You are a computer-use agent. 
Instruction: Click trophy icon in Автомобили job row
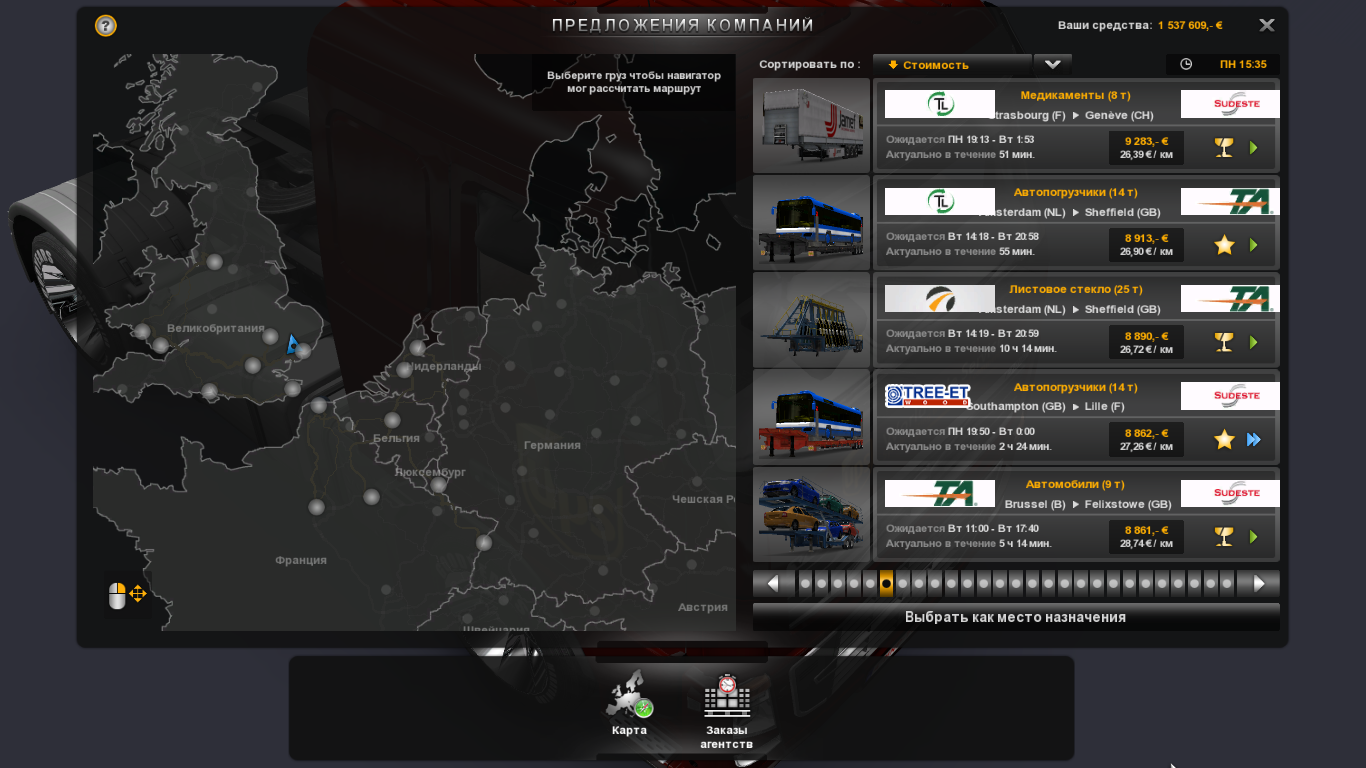click(1224, 537)
